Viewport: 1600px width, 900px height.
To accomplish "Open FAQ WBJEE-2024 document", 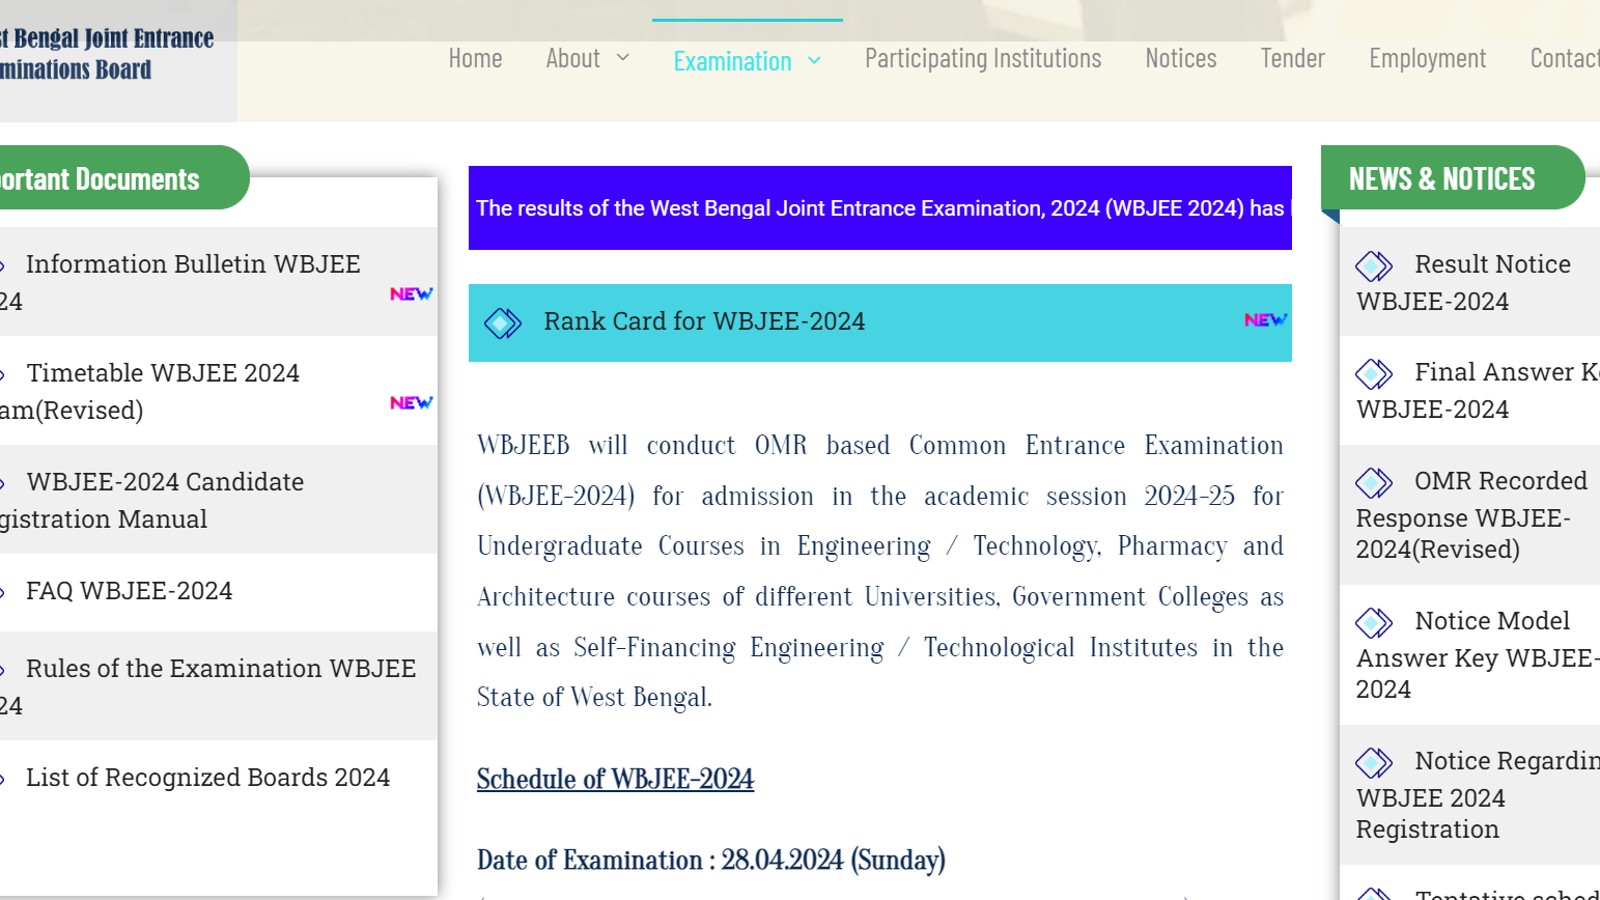I will tap(129, 591).
